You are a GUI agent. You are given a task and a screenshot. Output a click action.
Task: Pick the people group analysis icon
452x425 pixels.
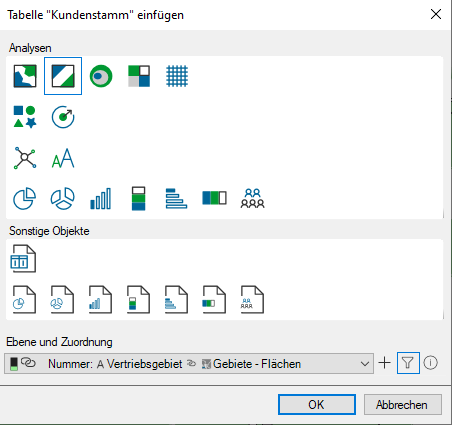253,199
